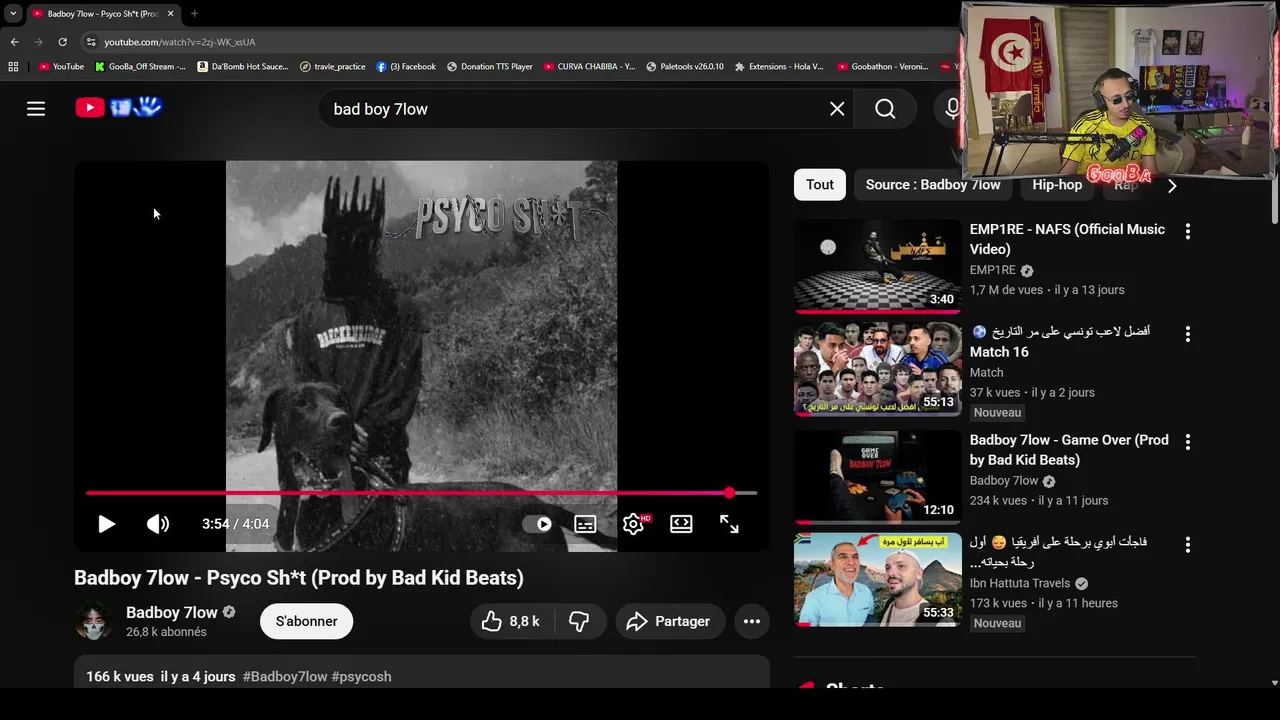Click the address bar URL
Image resolution: width=1280 pixels, height=720 pixels.
[x=180, y=42]
